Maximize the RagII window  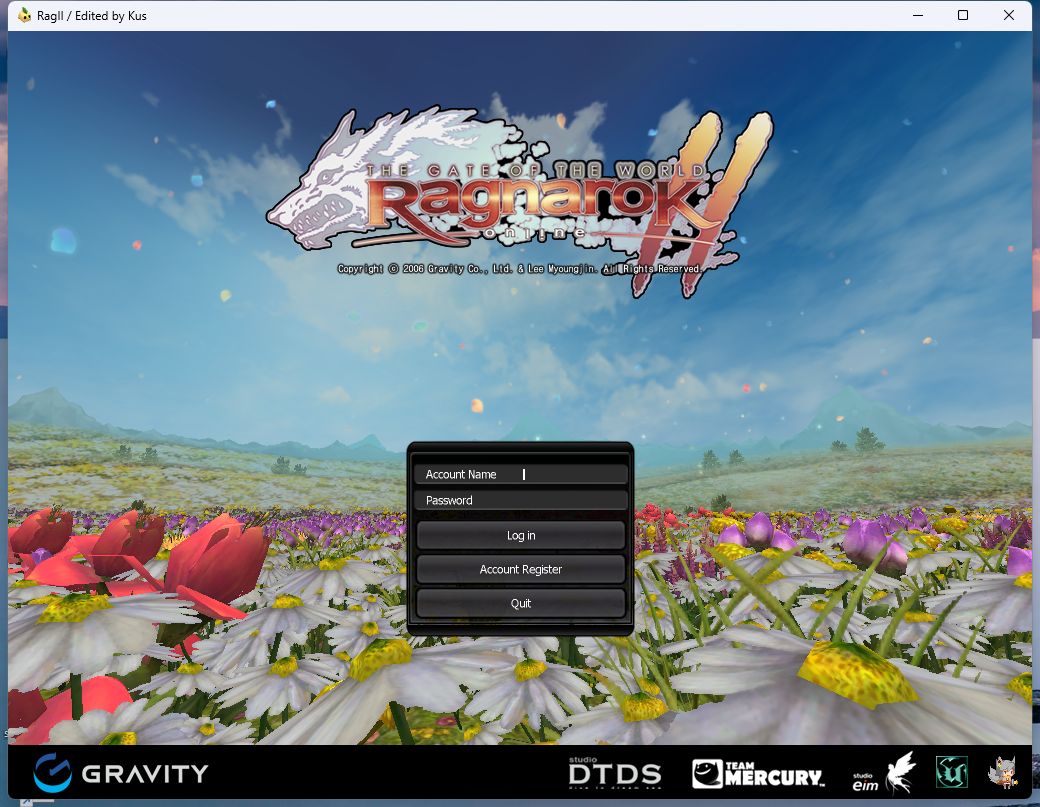(963, 15)
